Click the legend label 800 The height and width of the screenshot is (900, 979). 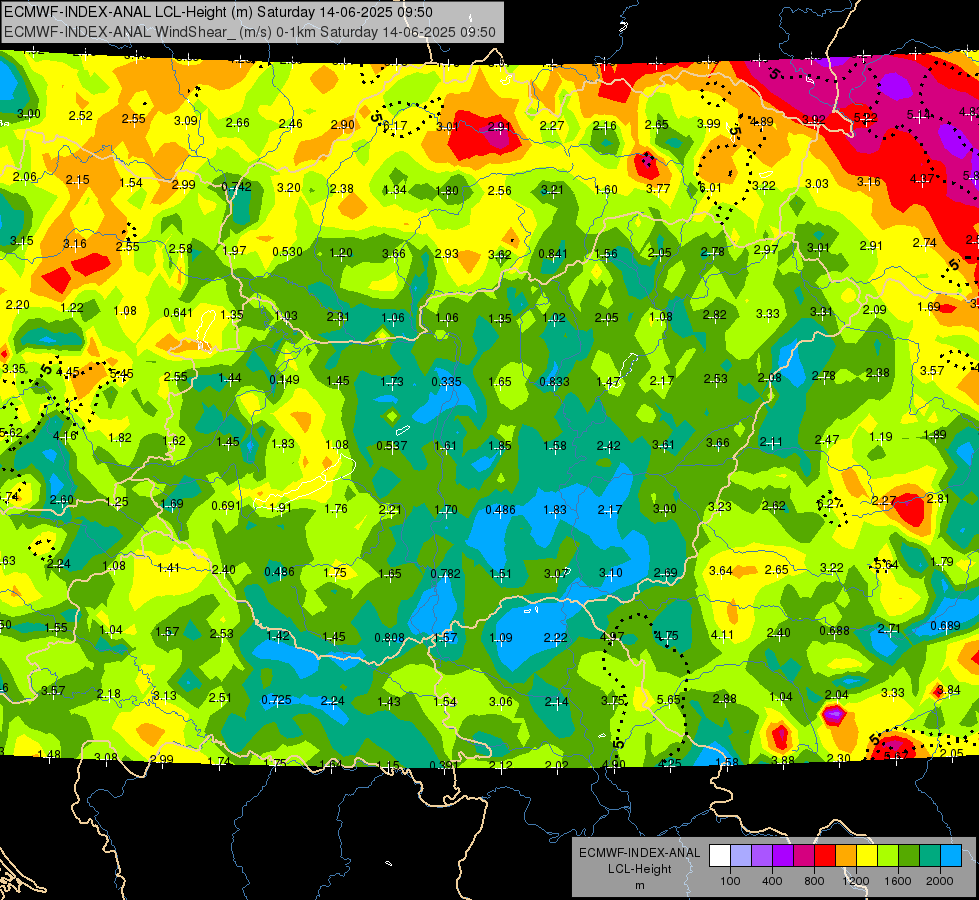(x=814, y=881)
